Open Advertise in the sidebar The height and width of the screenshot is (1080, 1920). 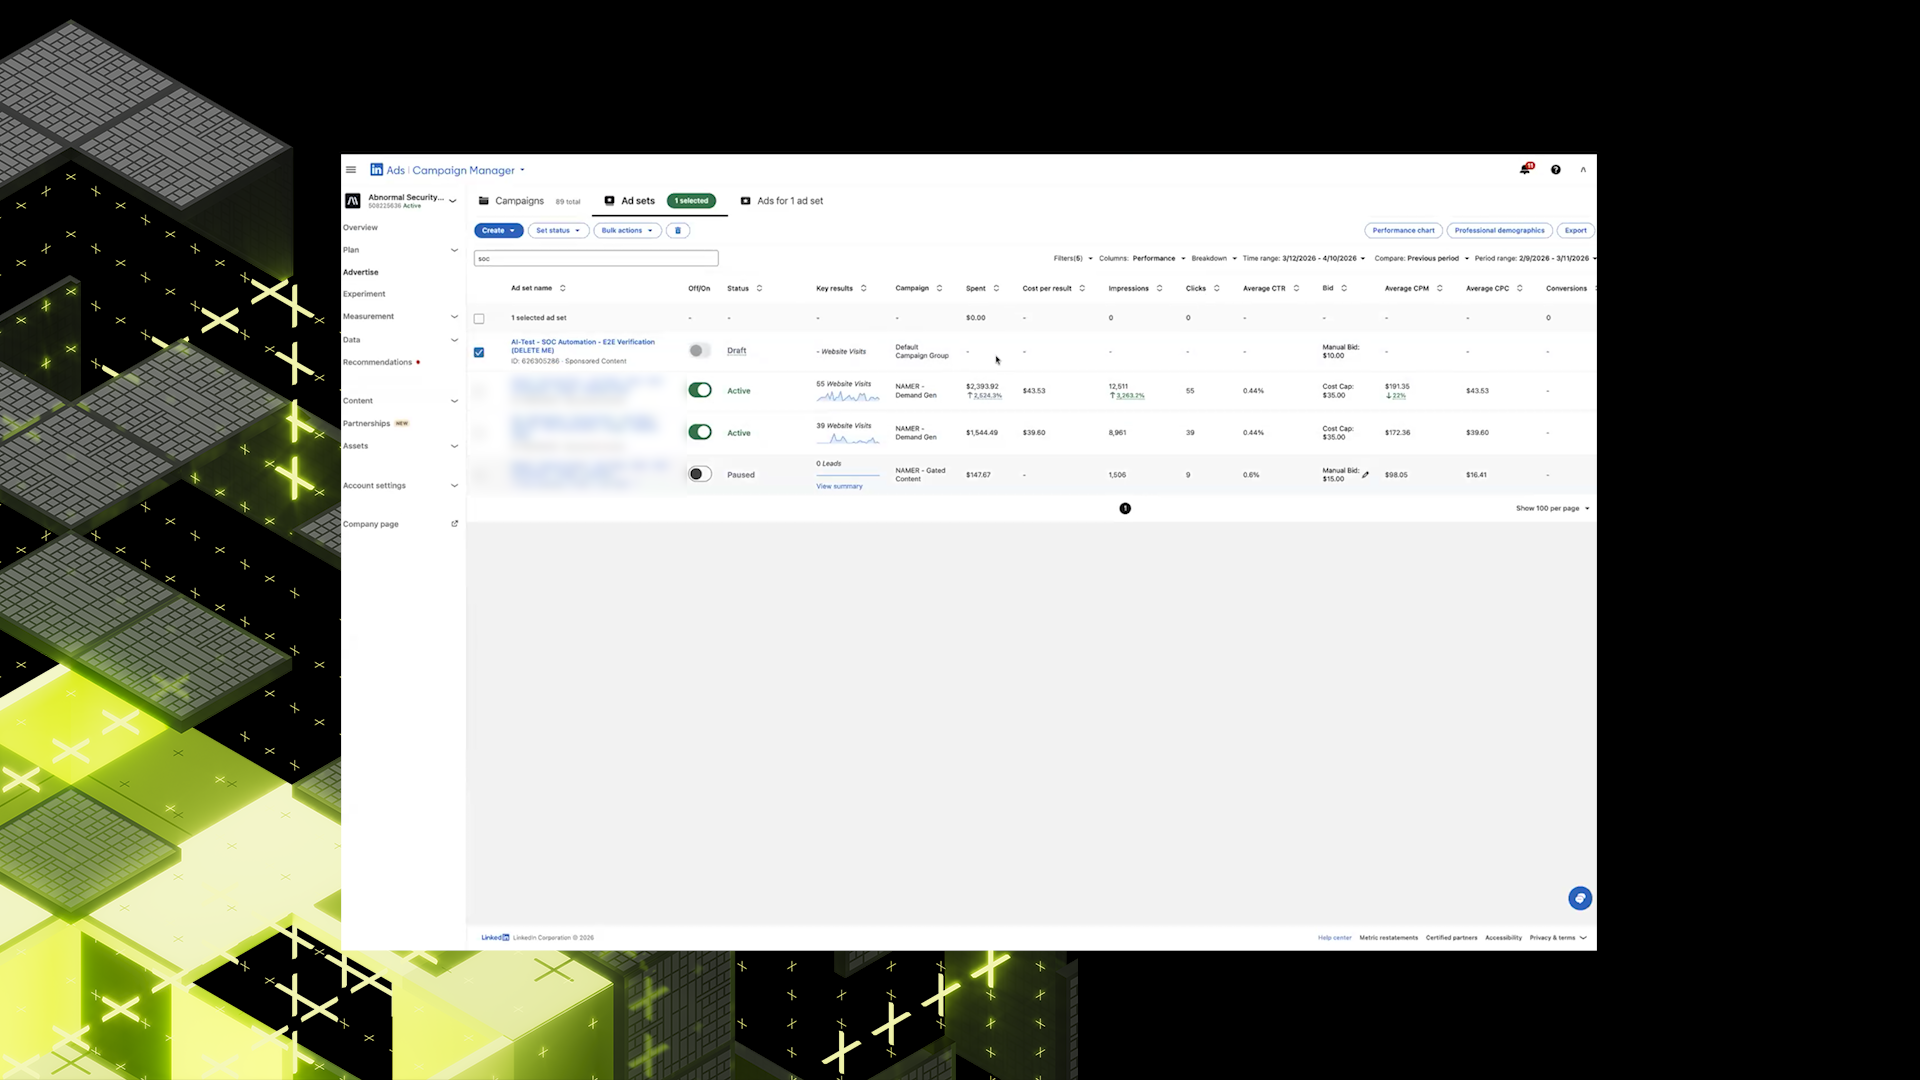361,272
